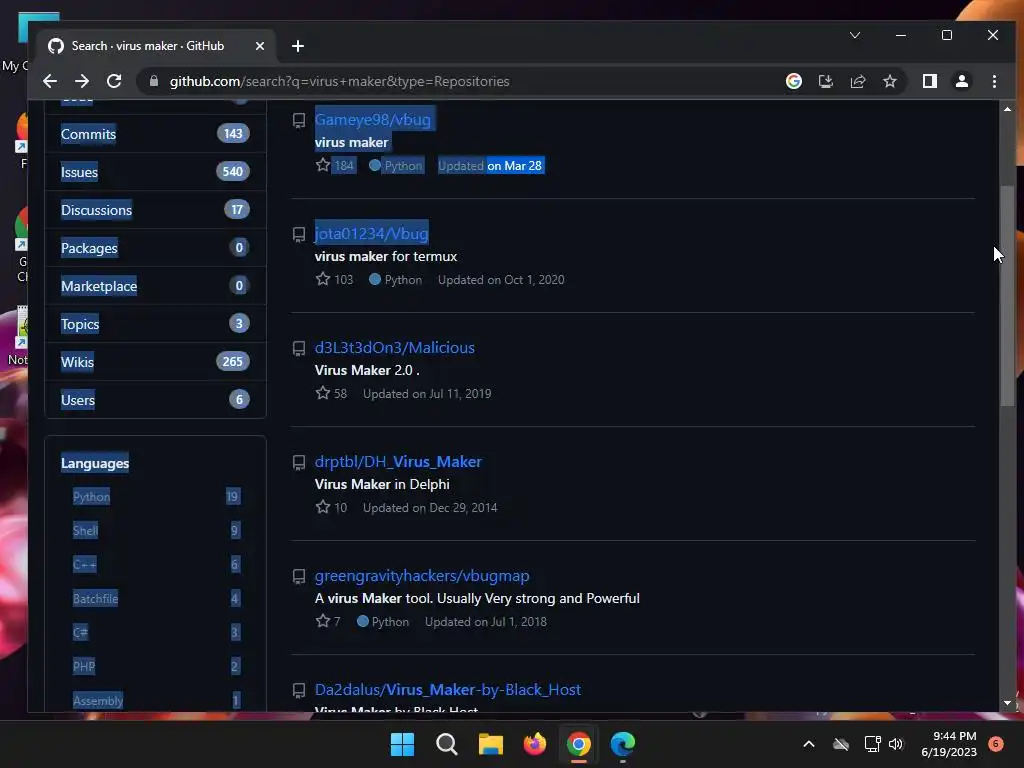
Task: Share this page via share icon
Action: click(x=857, y=81)
